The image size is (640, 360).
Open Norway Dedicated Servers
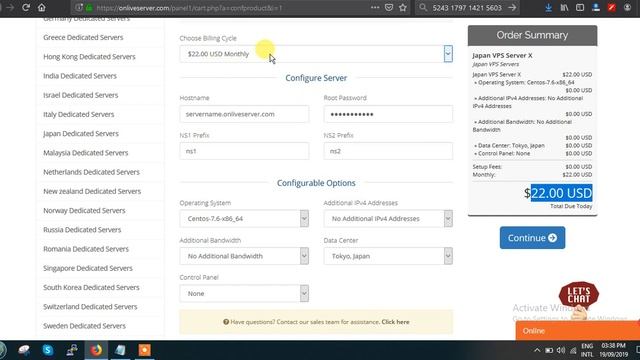[x=84, y=210]
